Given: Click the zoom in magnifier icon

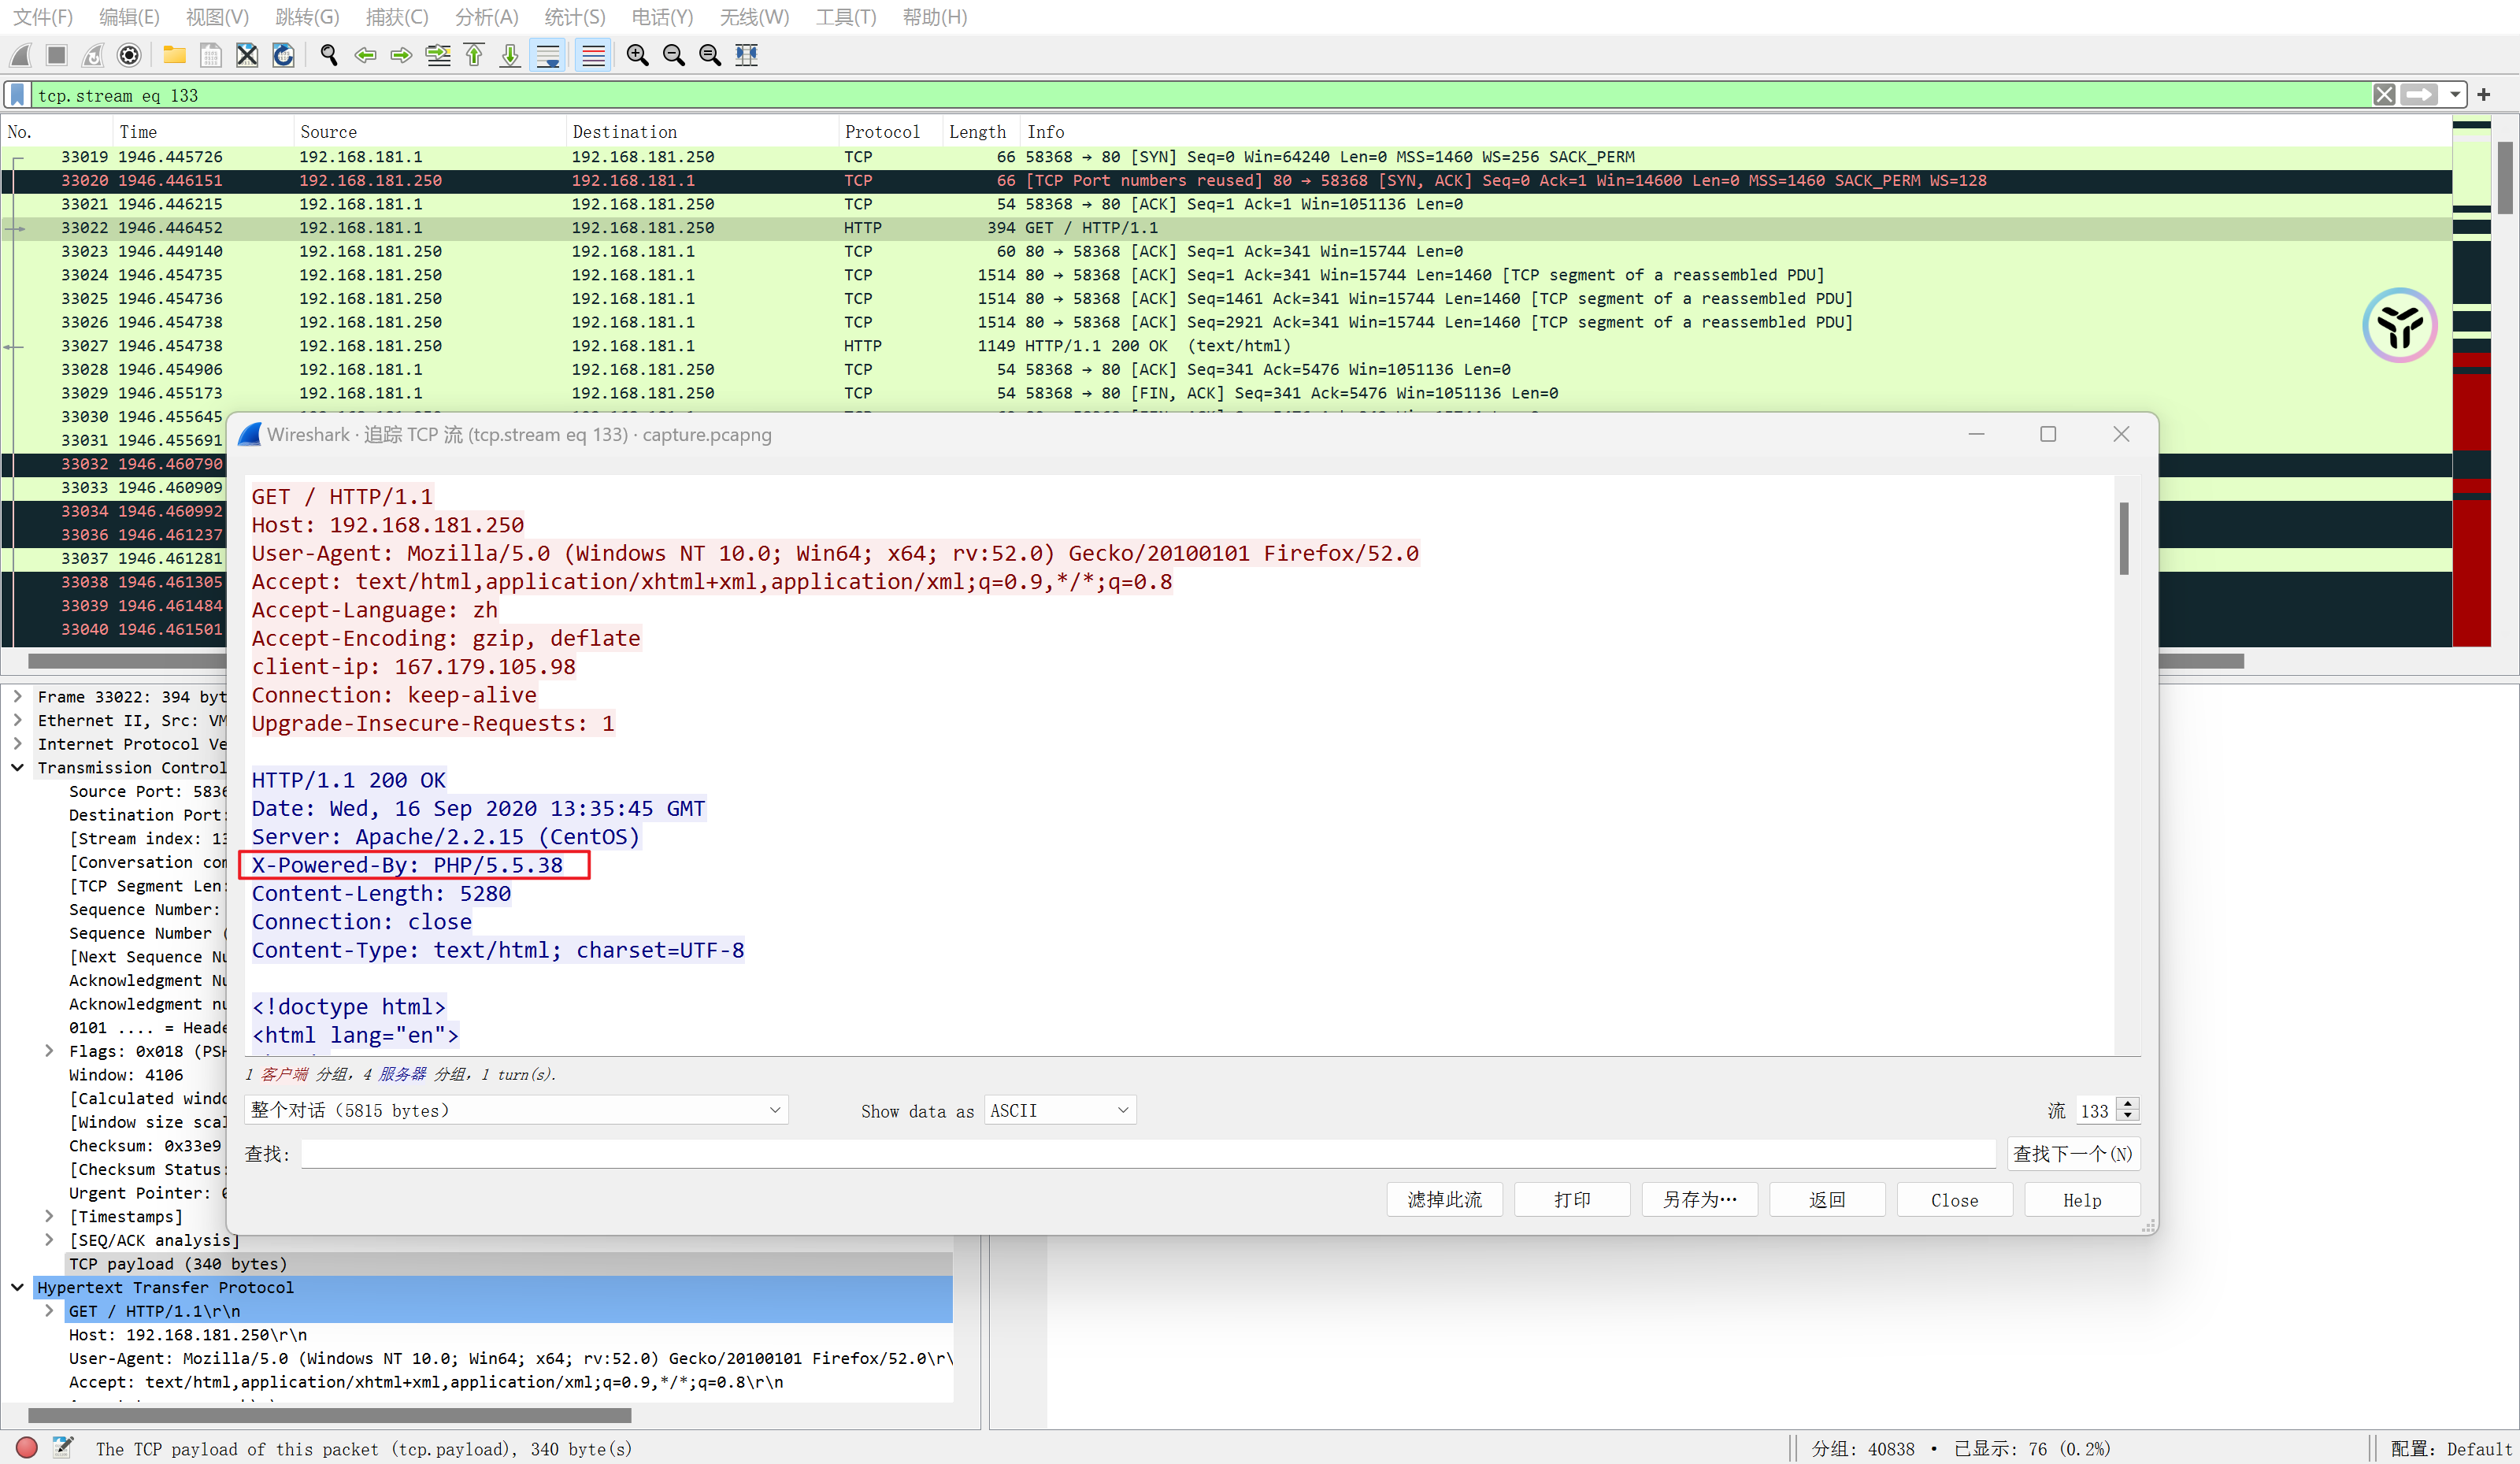Looking at the screenshot, I should (x=637, y=55).
